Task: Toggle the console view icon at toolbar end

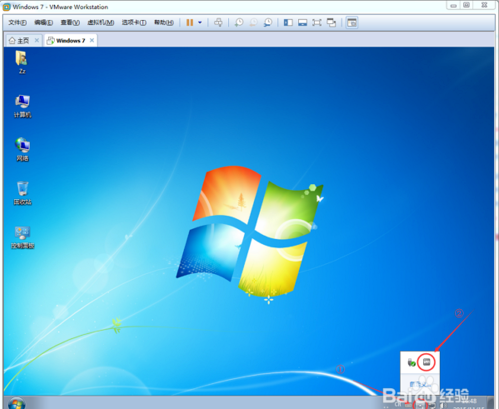Action: tap(352, 22)
